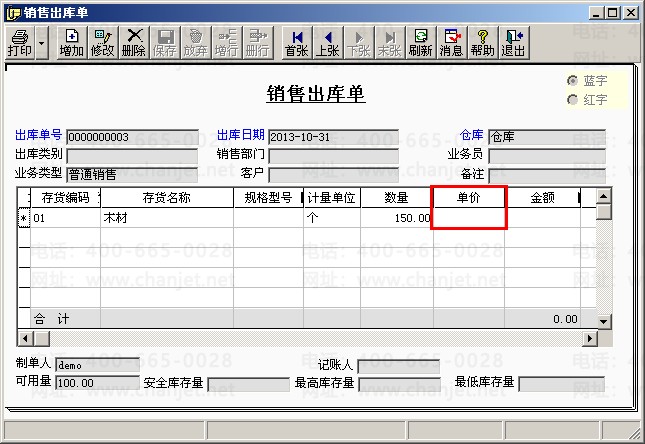Screen dimensions: 645x444
Task: Click the 出库单号 number field
Action: (132, 137)
